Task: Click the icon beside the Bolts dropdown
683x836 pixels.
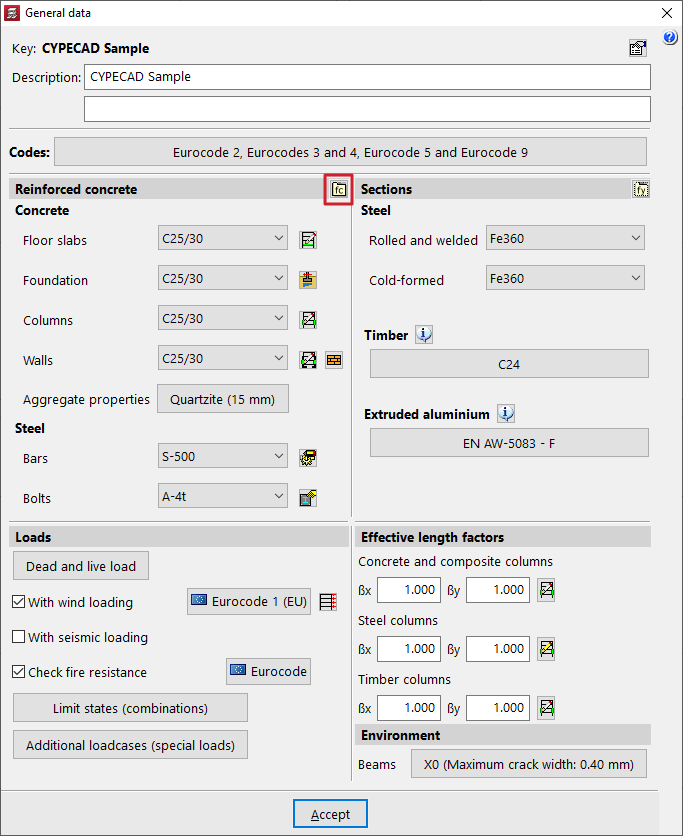Action: pyautogui.click(x=309, y=497)
